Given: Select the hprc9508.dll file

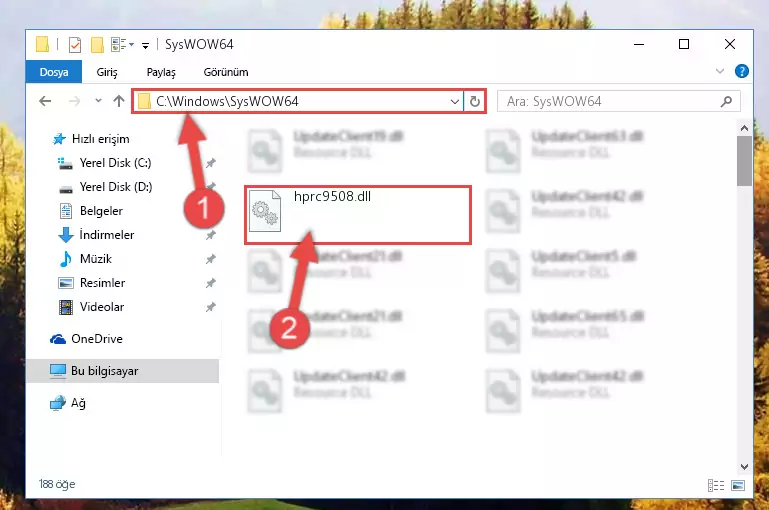Looking at the screenshot, I should 358,215.
